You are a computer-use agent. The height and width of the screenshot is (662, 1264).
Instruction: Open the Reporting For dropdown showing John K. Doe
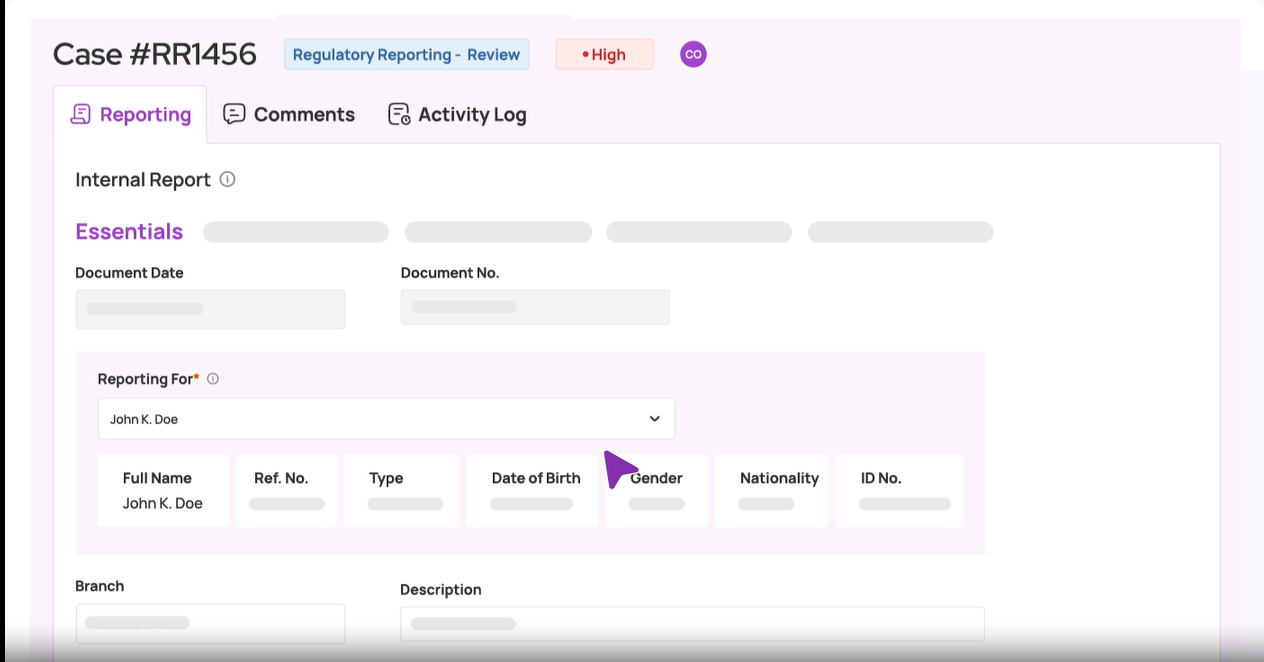coord(386,418)
